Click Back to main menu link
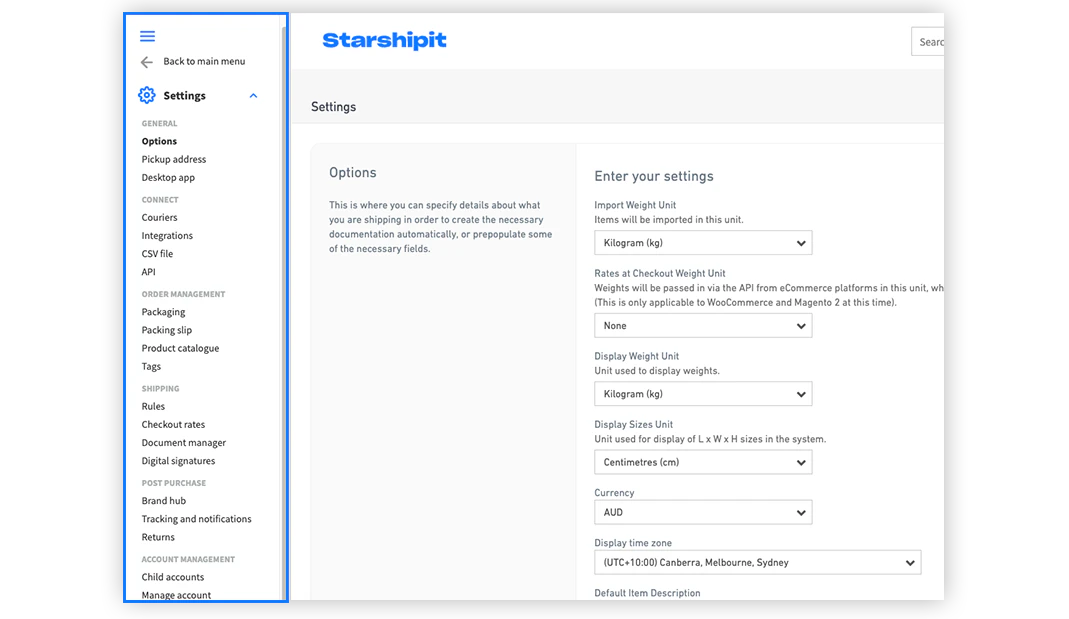The height and width of the screenshot is (619, 1069). 204,62
